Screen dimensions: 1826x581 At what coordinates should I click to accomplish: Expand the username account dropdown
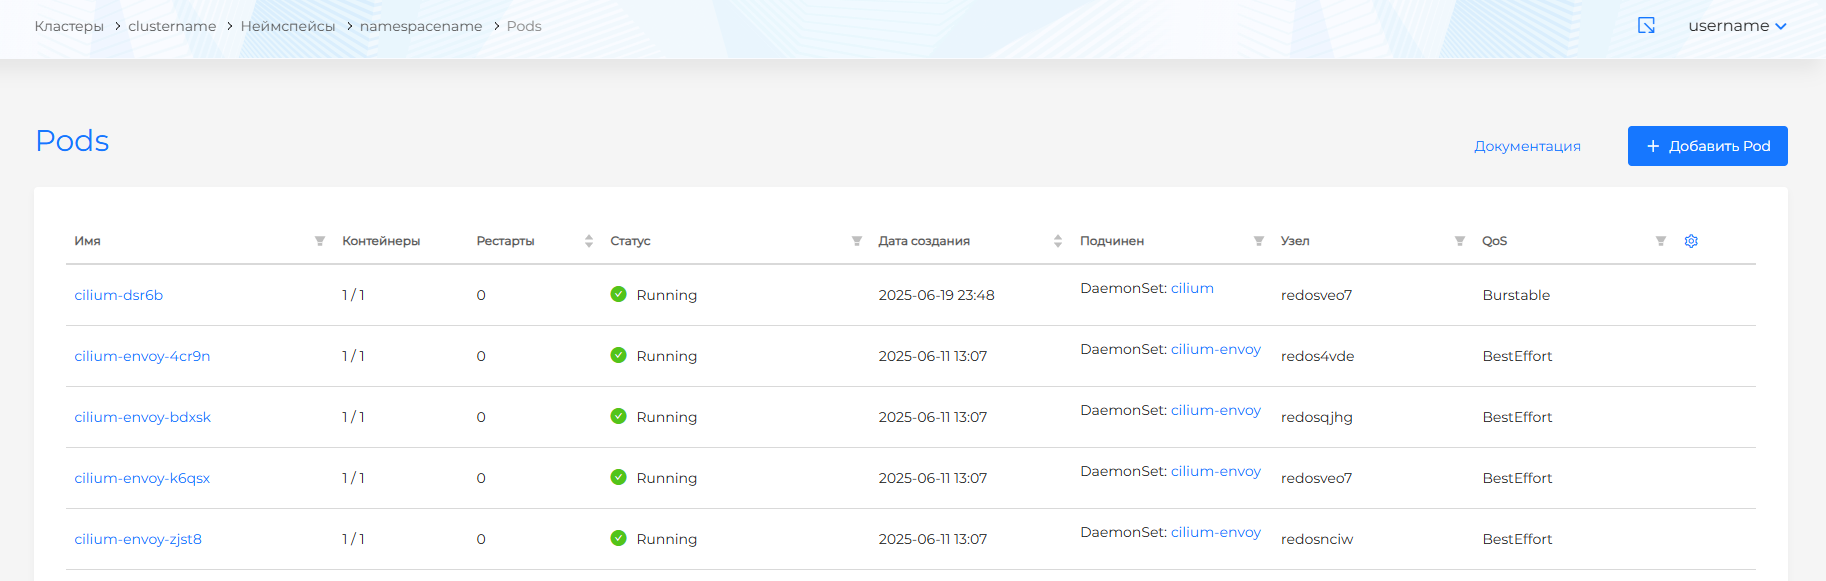(1737, 26)
